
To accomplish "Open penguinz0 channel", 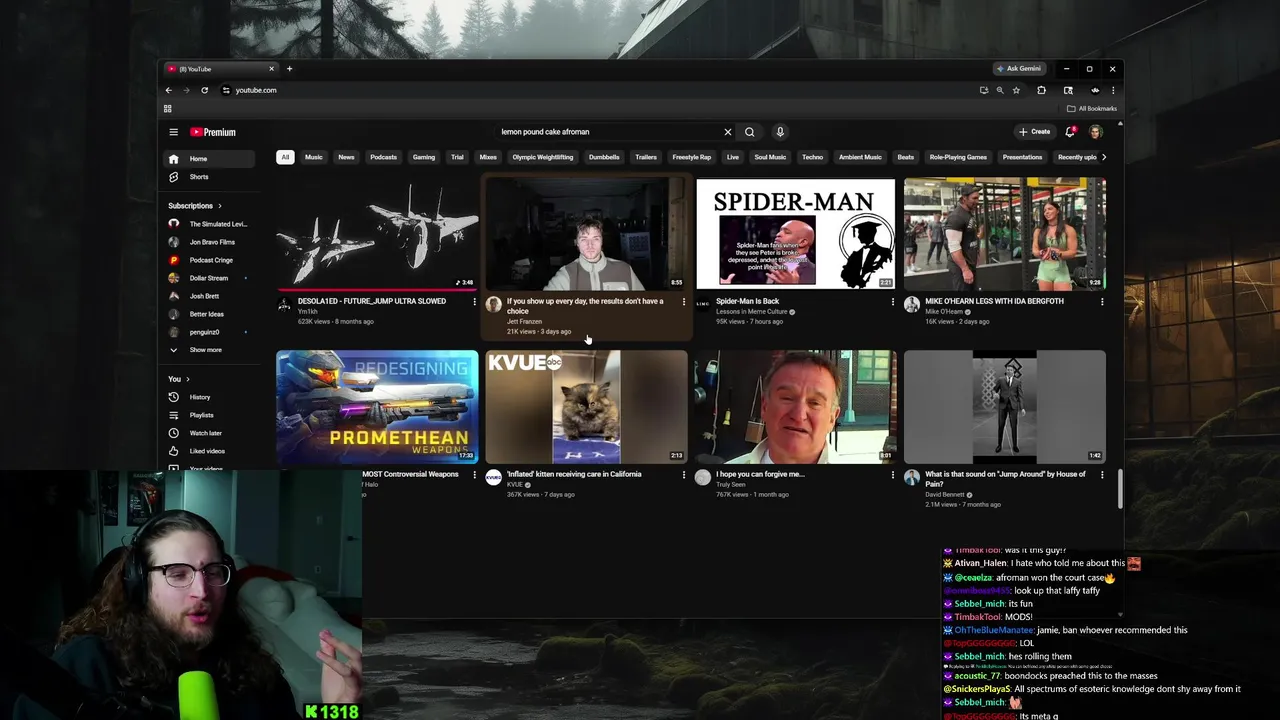I will [209, 332].
